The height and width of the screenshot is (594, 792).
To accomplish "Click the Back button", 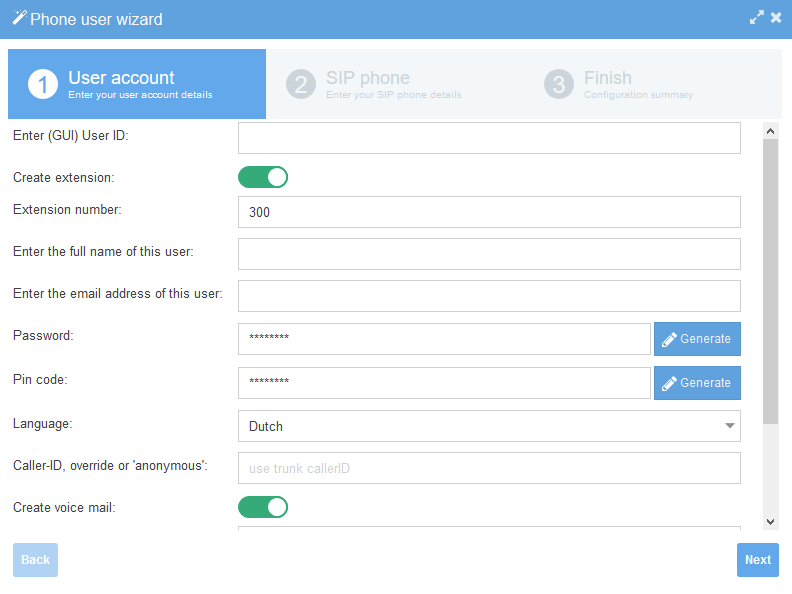I will (x=35, y=560).
